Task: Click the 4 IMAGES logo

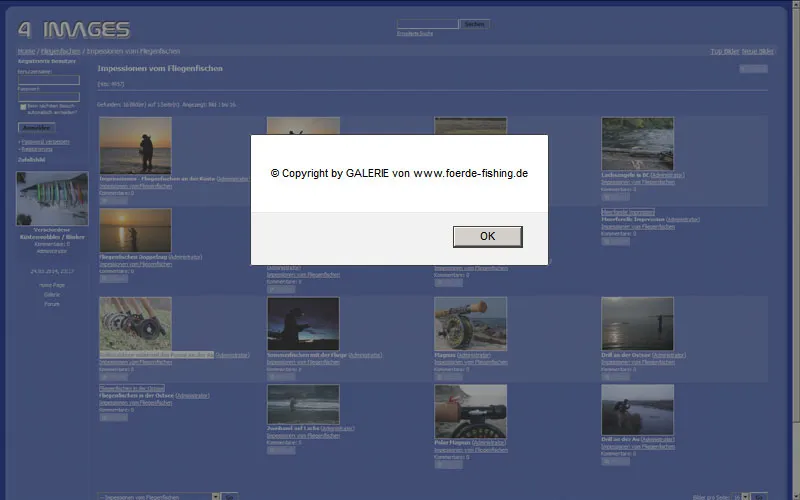Action: pyautogui.click(x=73, y=30)
